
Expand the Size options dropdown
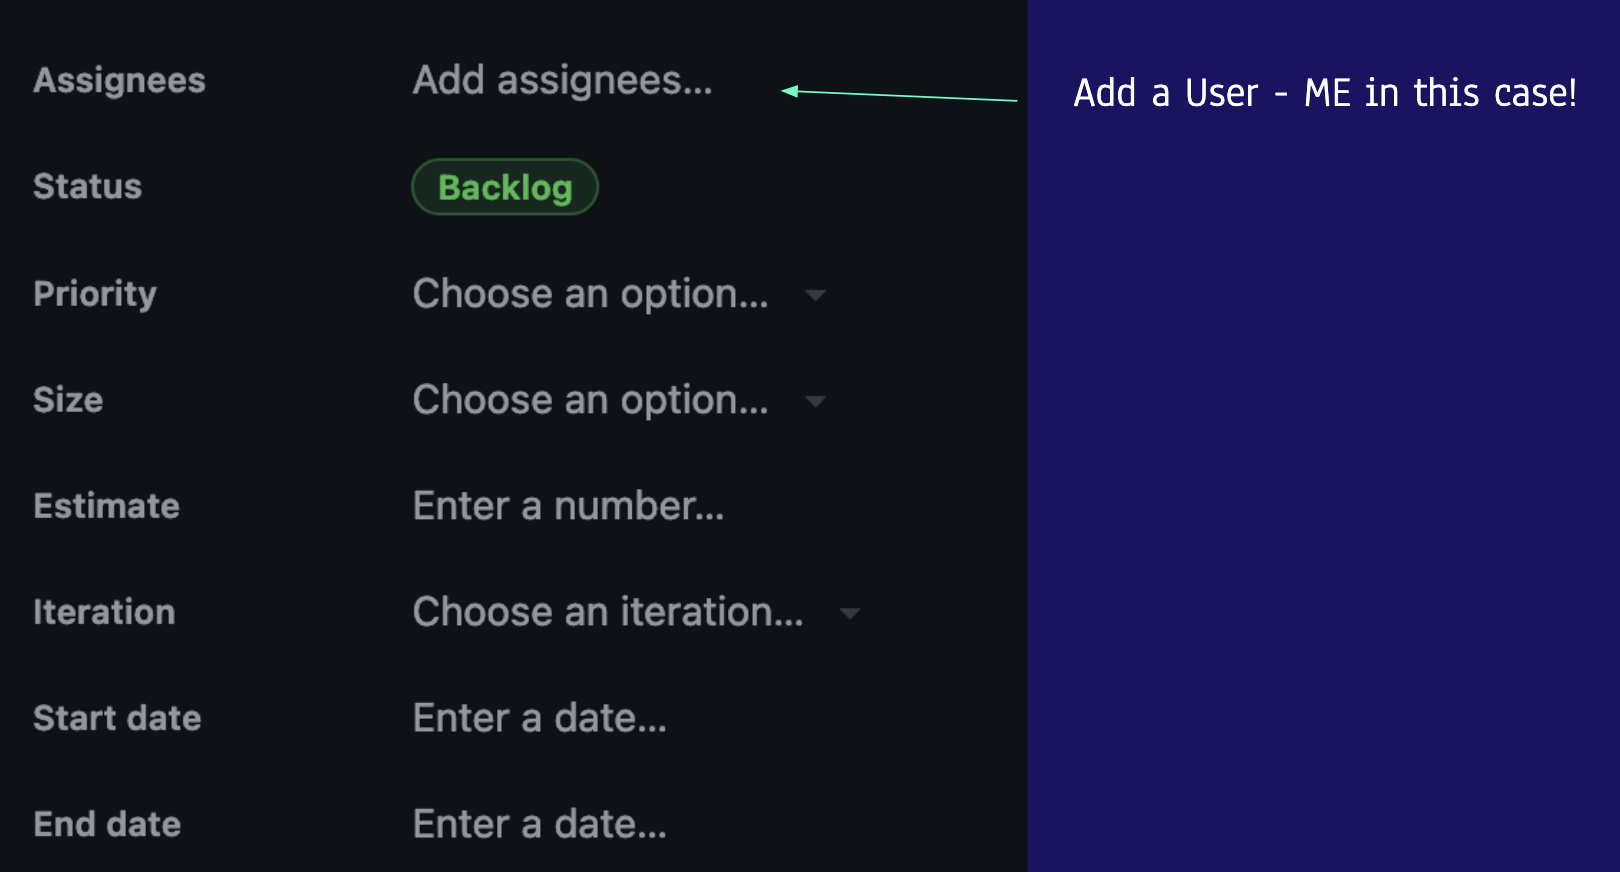pos(816,401)
